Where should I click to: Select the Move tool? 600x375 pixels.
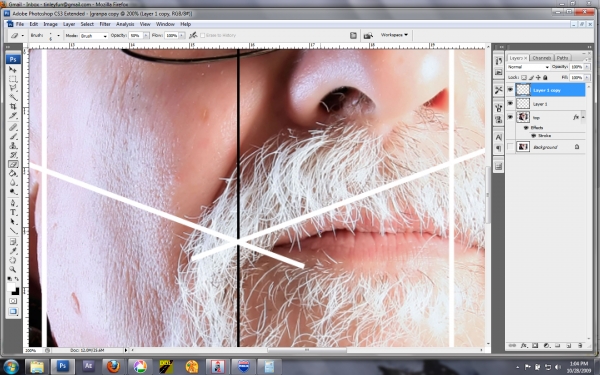click(13, 70)
